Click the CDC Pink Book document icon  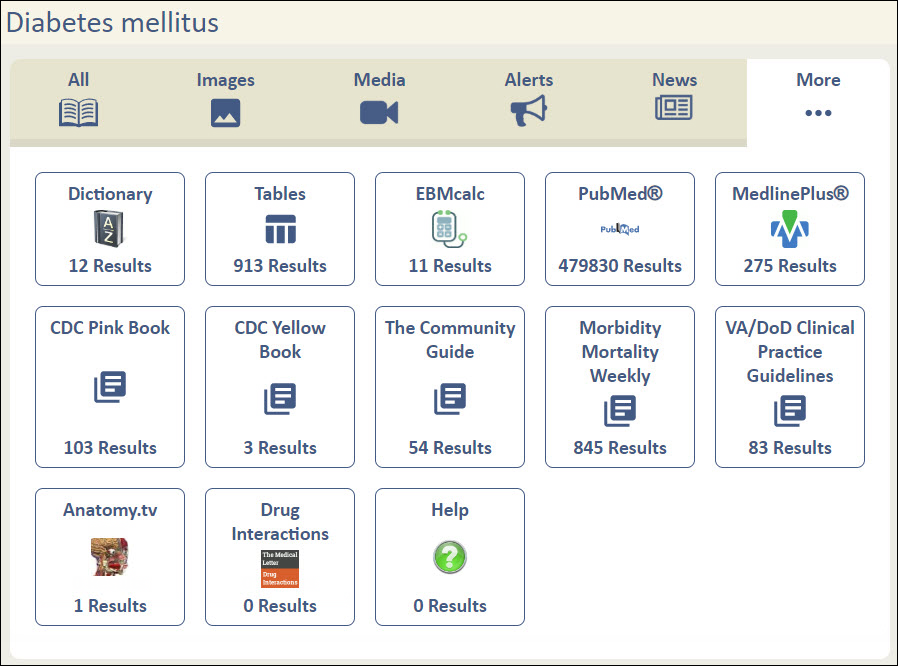point(110,387)
